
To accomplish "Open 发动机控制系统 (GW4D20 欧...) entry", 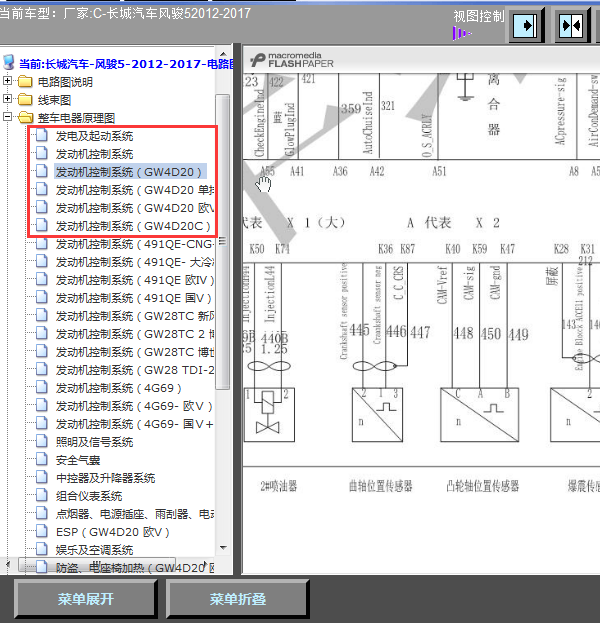I will click(x=135, y=208).
